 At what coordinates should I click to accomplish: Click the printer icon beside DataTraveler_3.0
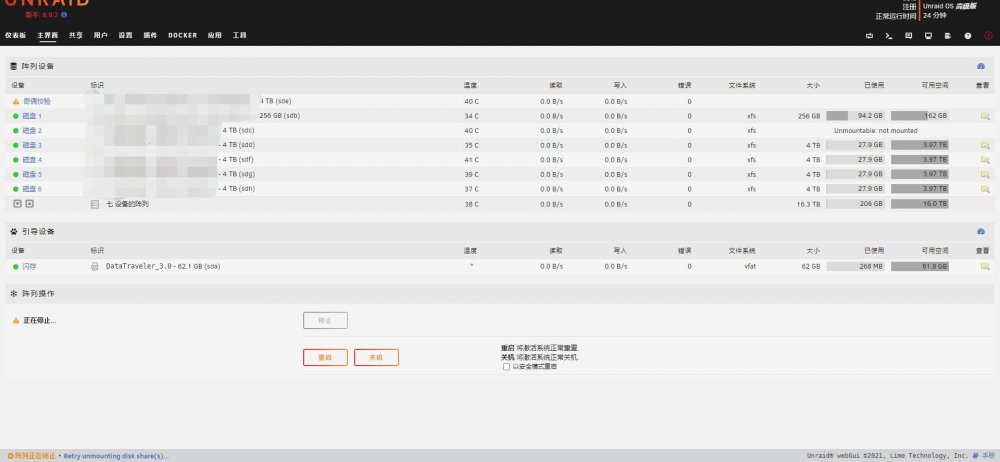95,266
